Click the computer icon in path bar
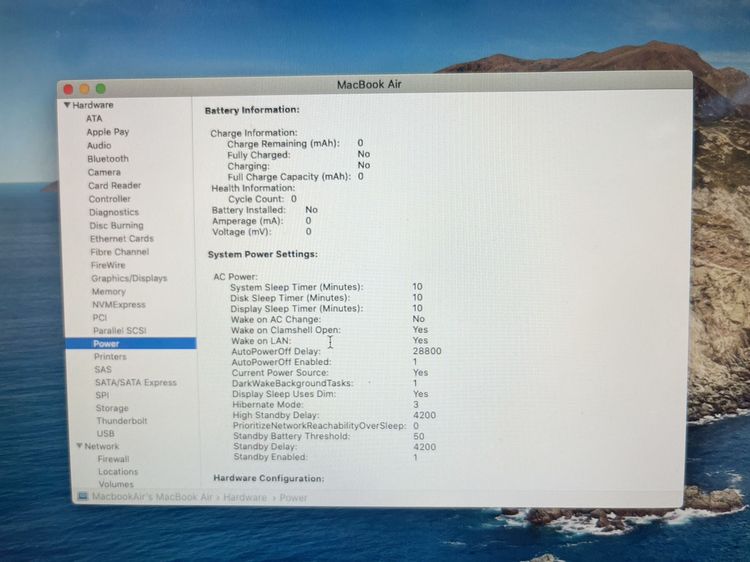The width and height of the screenshot is (750, 562). (83, 496)
